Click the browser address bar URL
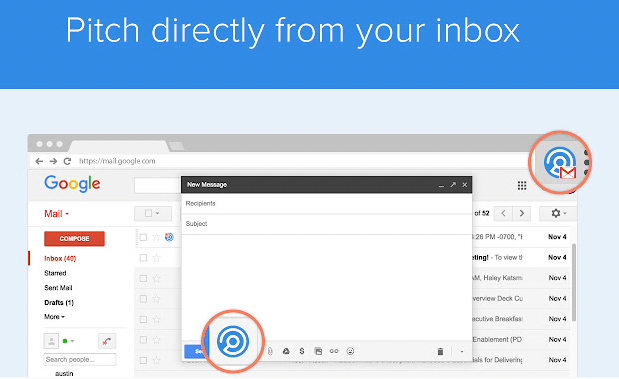 [x=117, y=161]
